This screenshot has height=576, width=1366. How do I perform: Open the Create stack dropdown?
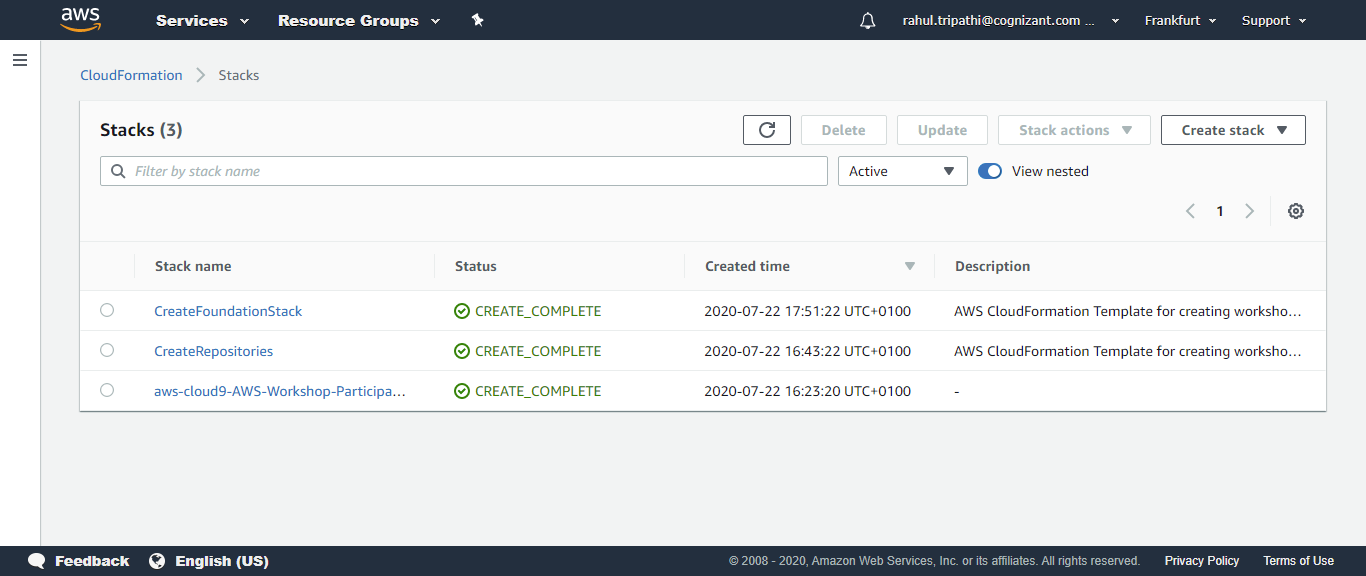click(x=1233, y=130)
